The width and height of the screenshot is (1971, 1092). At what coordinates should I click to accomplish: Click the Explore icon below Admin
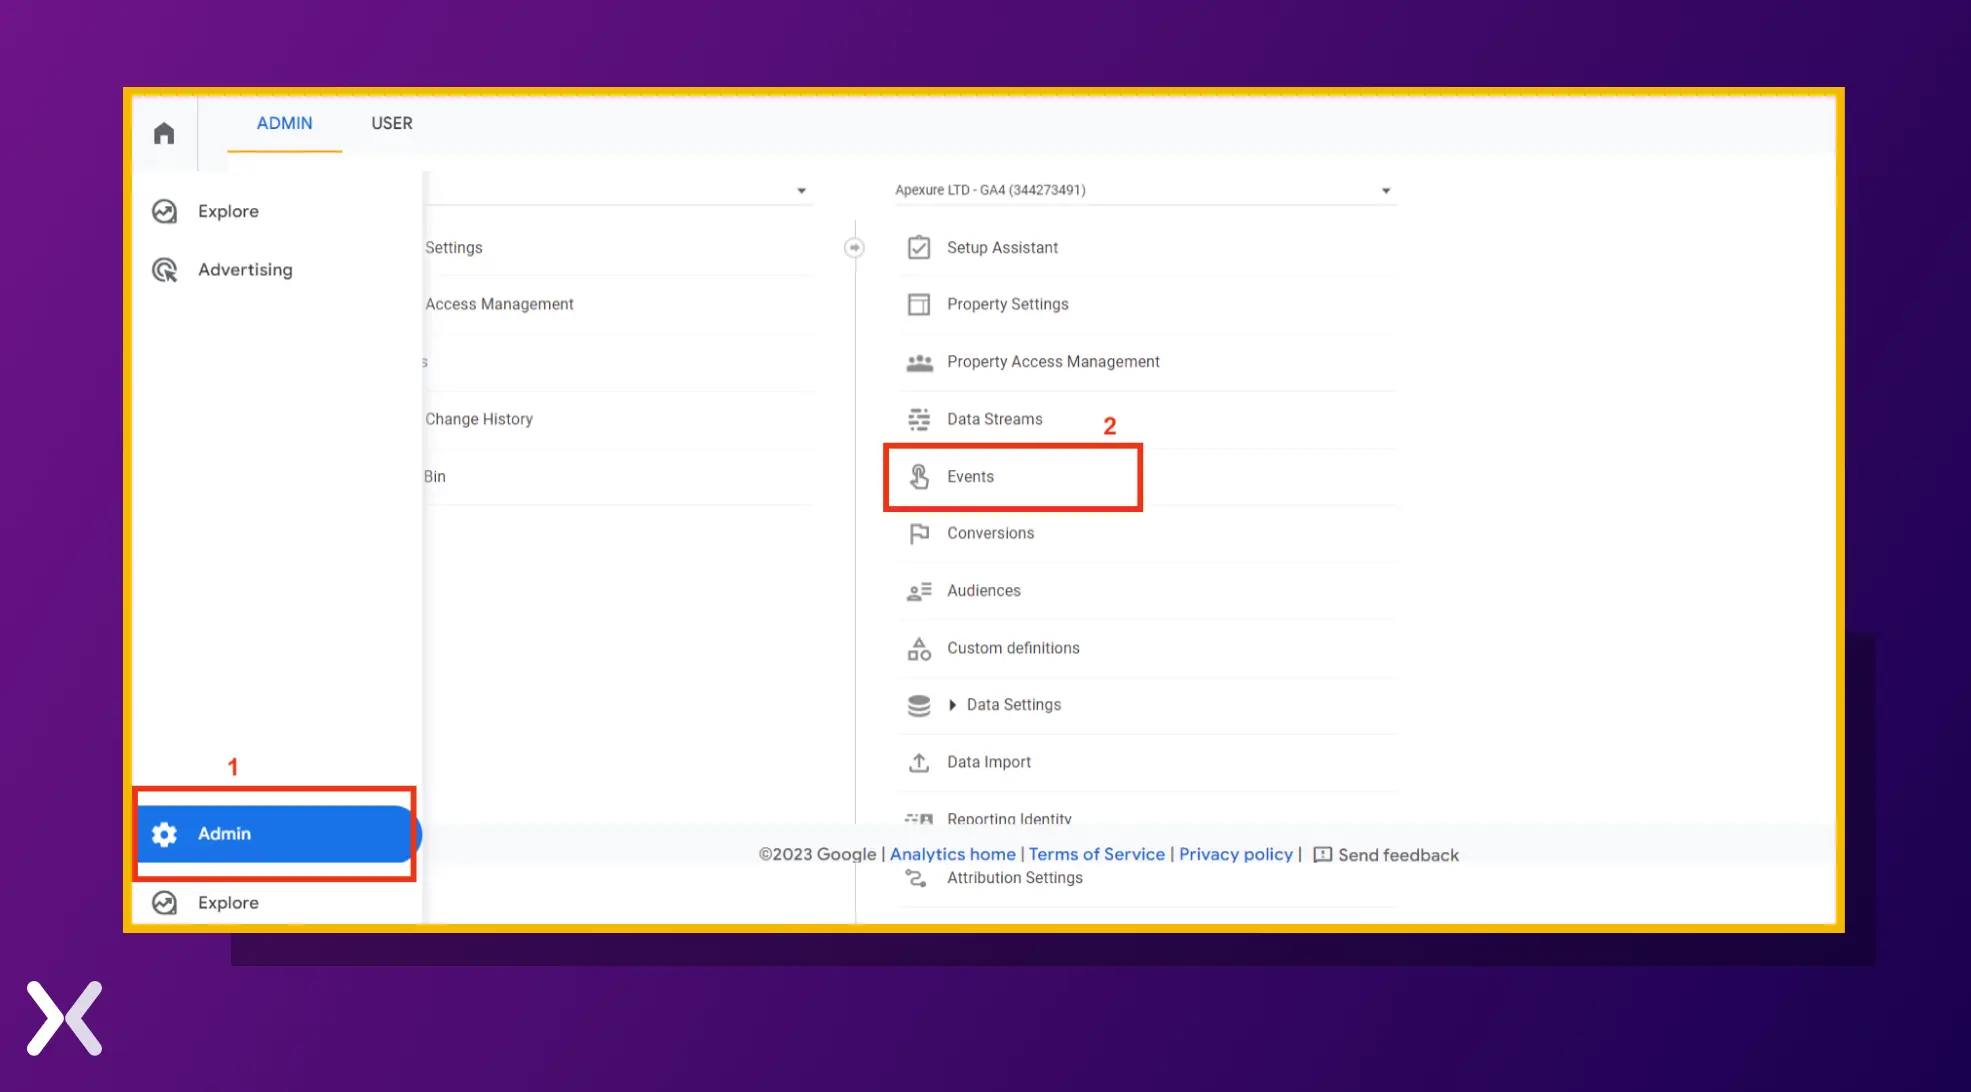click(x=165, y=903)
